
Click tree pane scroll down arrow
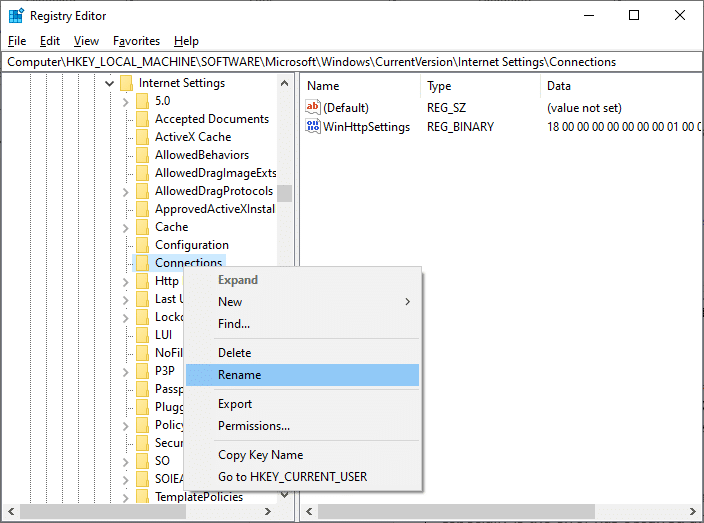(284, 495)
